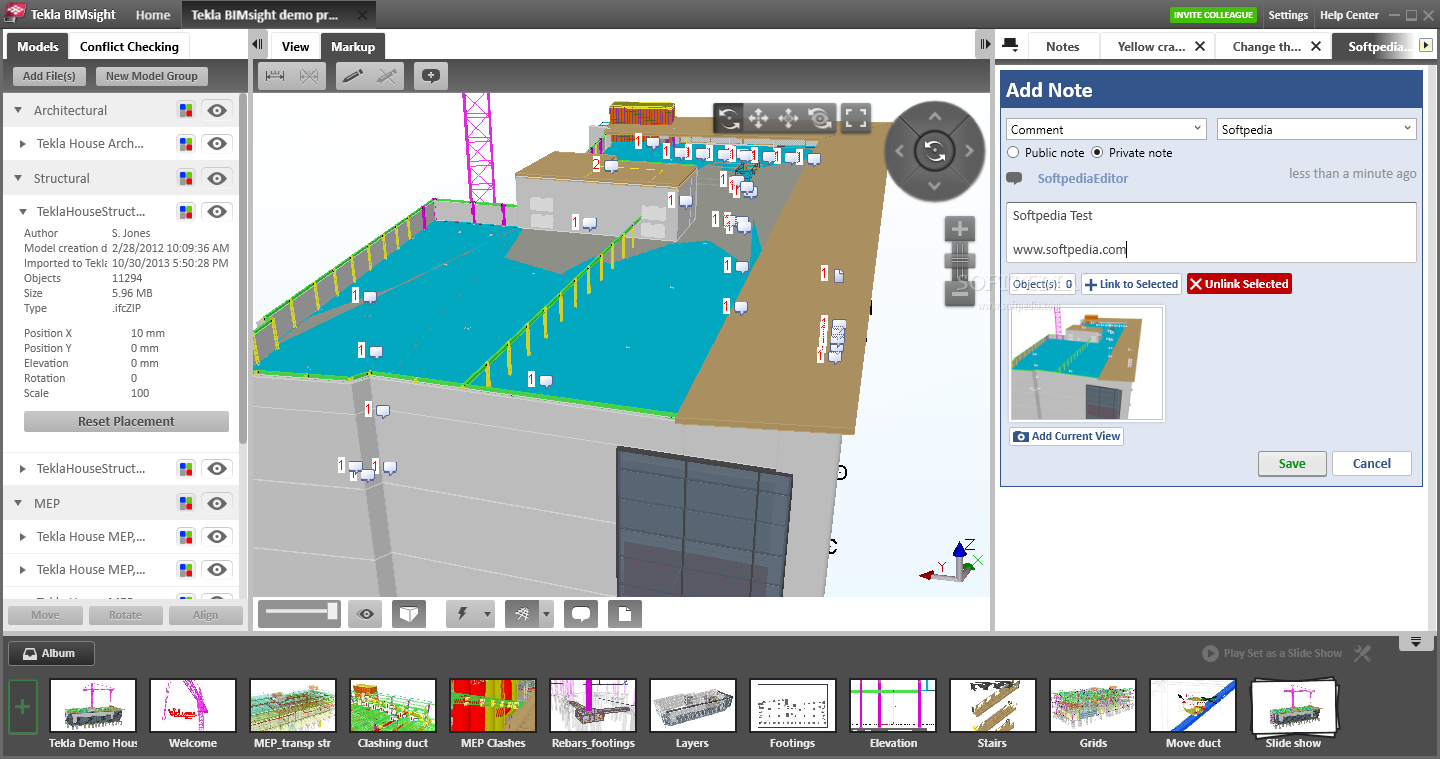The image size is (1440, 759).
Task: Toggle visibility of first Tekla House MEP model
Action: tap(218, 536)
